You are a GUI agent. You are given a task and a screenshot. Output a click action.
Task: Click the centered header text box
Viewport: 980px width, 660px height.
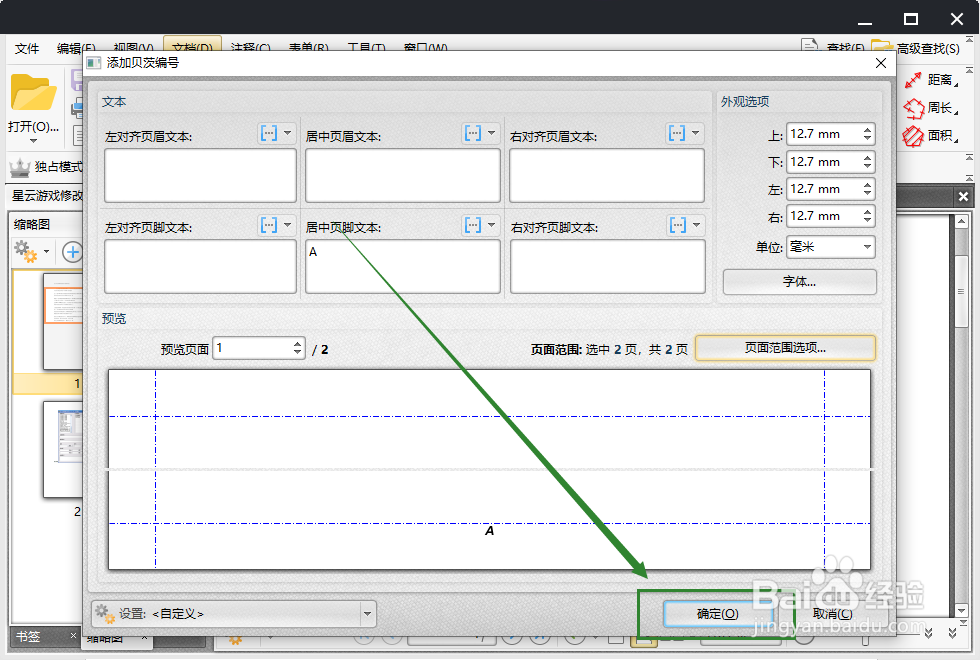pyautogui.click(x=402, y=175)
